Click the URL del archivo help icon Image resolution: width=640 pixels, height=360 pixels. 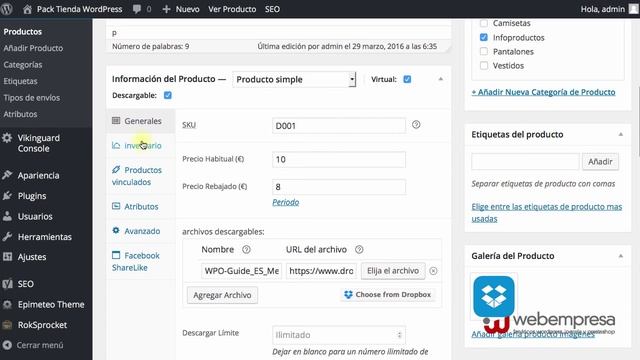pyautogui.click(x=359, y=249)
